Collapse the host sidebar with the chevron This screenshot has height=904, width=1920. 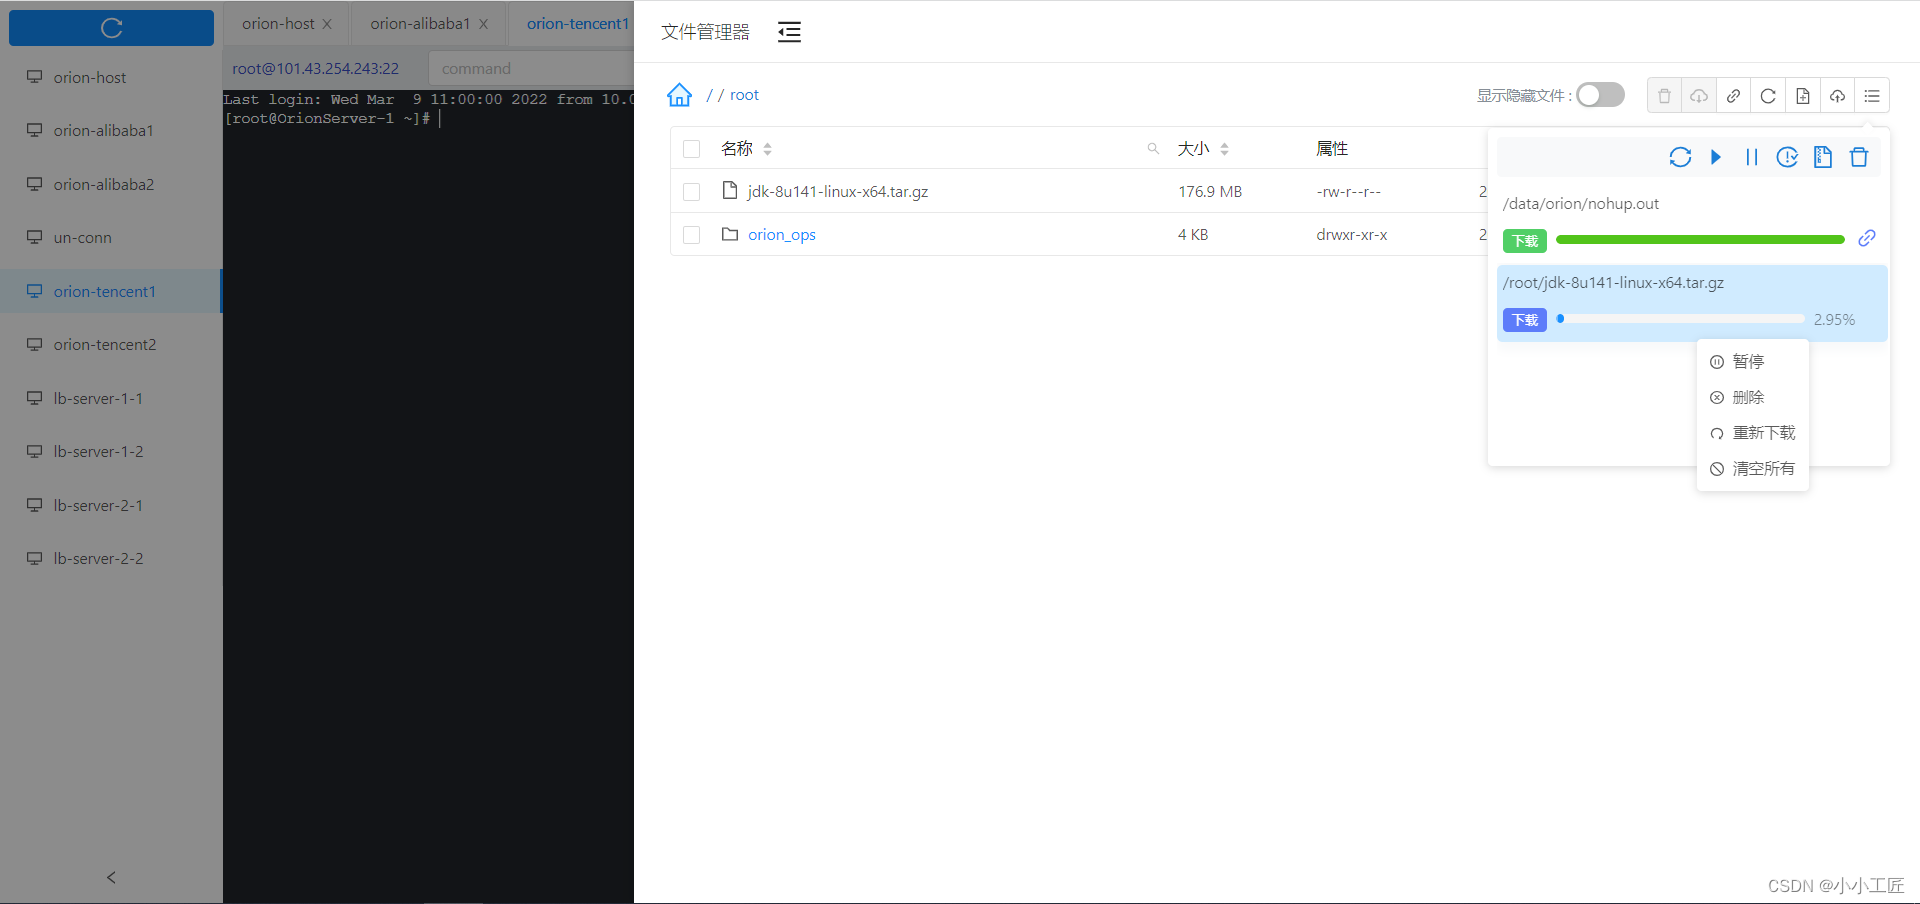point(111,877)
